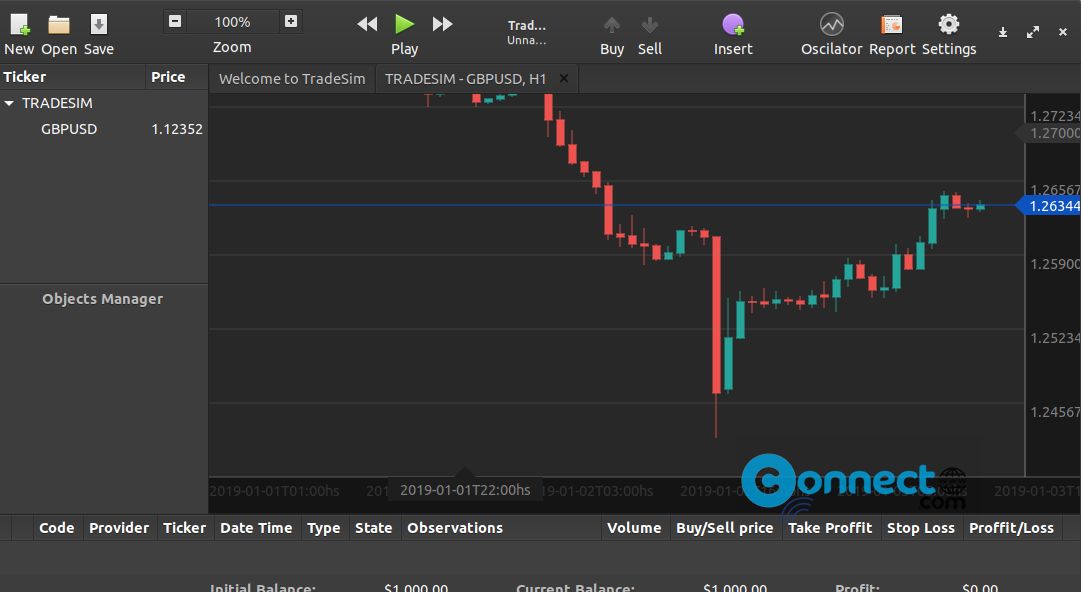Fast forward the simulation playback
The image size is (1081, 592).
click(x=442, y=24)
